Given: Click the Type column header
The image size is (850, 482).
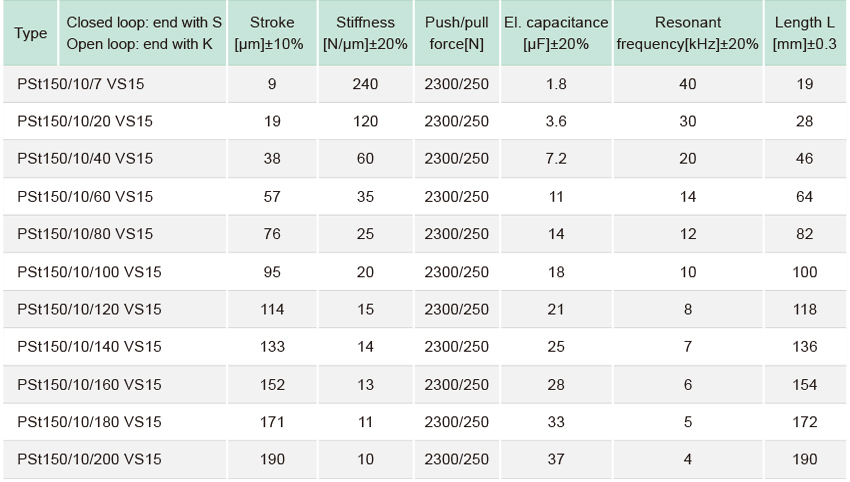Looking at the screenshot, I should (30, 33).
